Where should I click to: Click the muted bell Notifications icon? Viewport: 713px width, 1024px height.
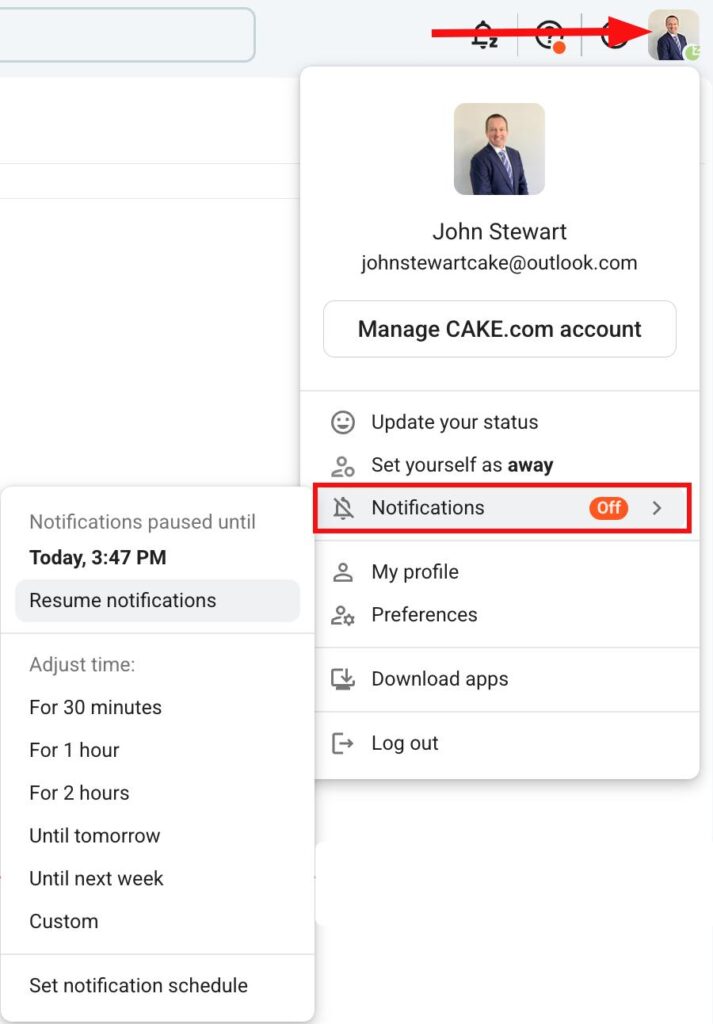tap(343, 508)
